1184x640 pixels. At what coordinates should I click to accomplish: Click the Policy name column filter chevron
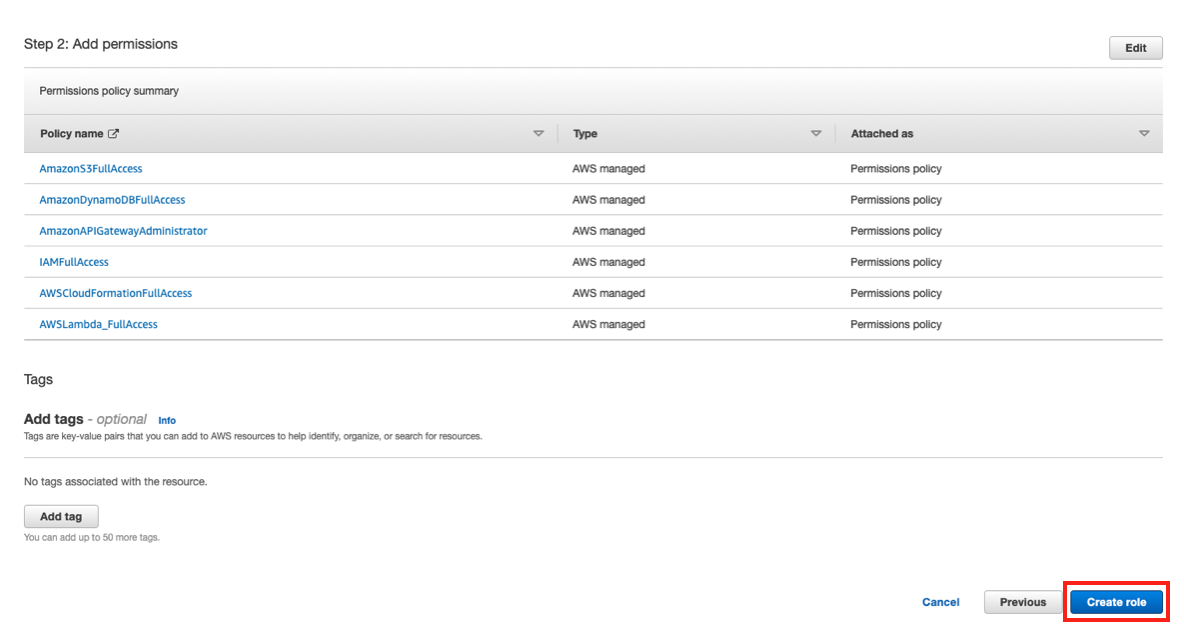pos(538,132)
